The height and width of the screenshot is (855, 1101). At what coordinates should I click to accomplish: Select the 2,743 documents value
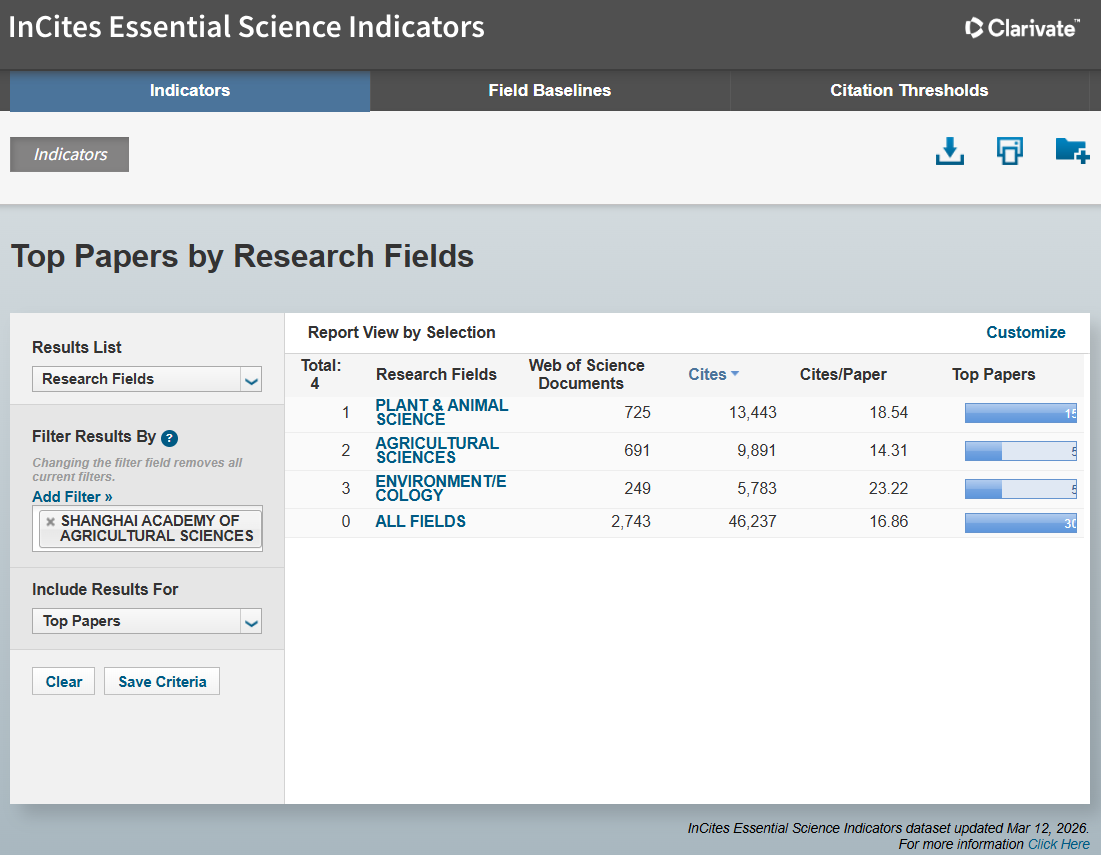tap(631, 522)
